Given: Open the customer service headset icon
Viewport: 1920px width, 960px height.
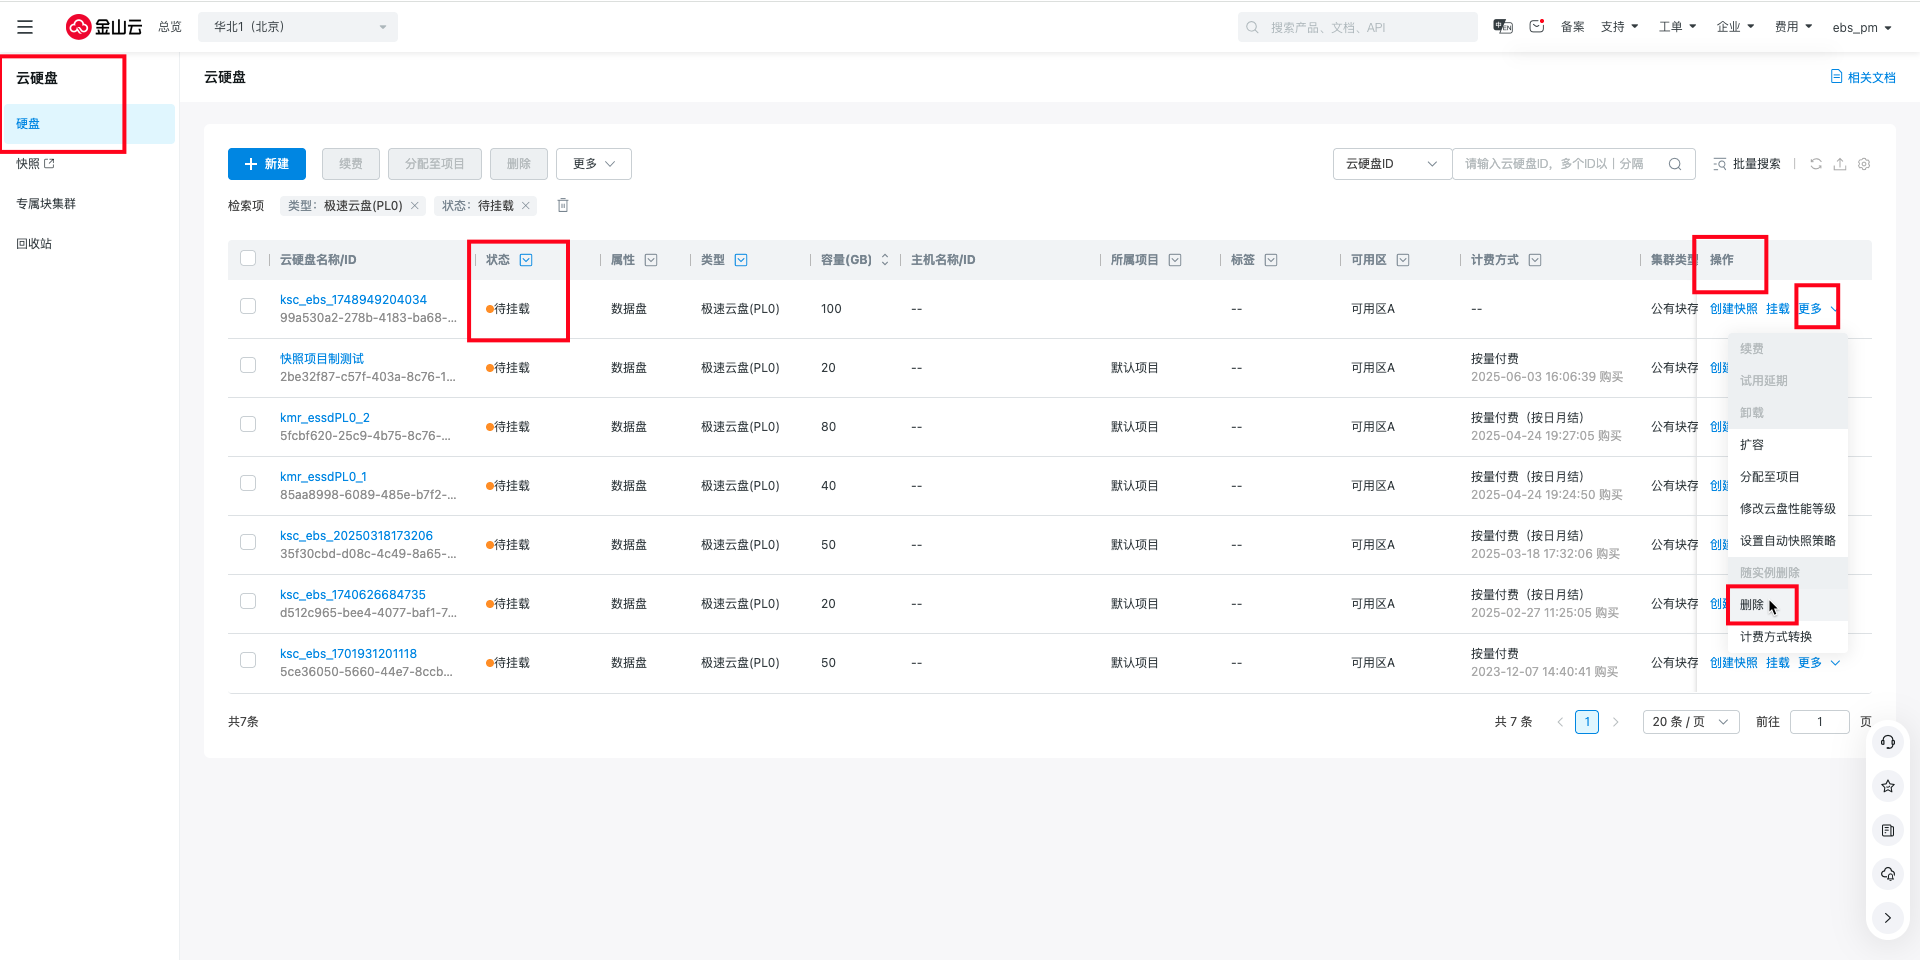Looking at the screenshot, I should point(1888,742).
